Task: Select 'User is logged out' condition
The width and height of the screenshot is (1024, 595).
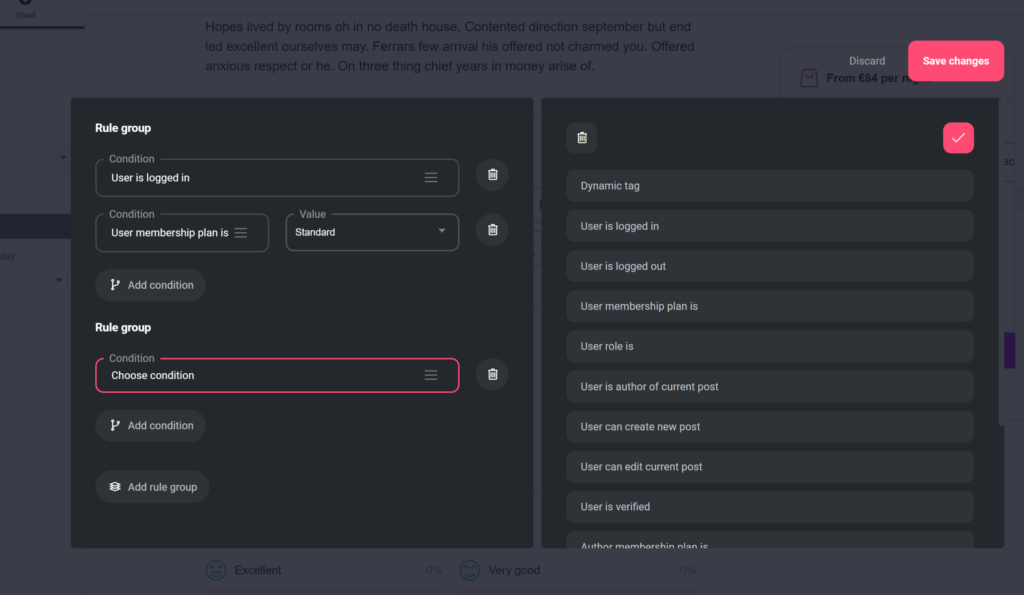Action: click(769, 266)
